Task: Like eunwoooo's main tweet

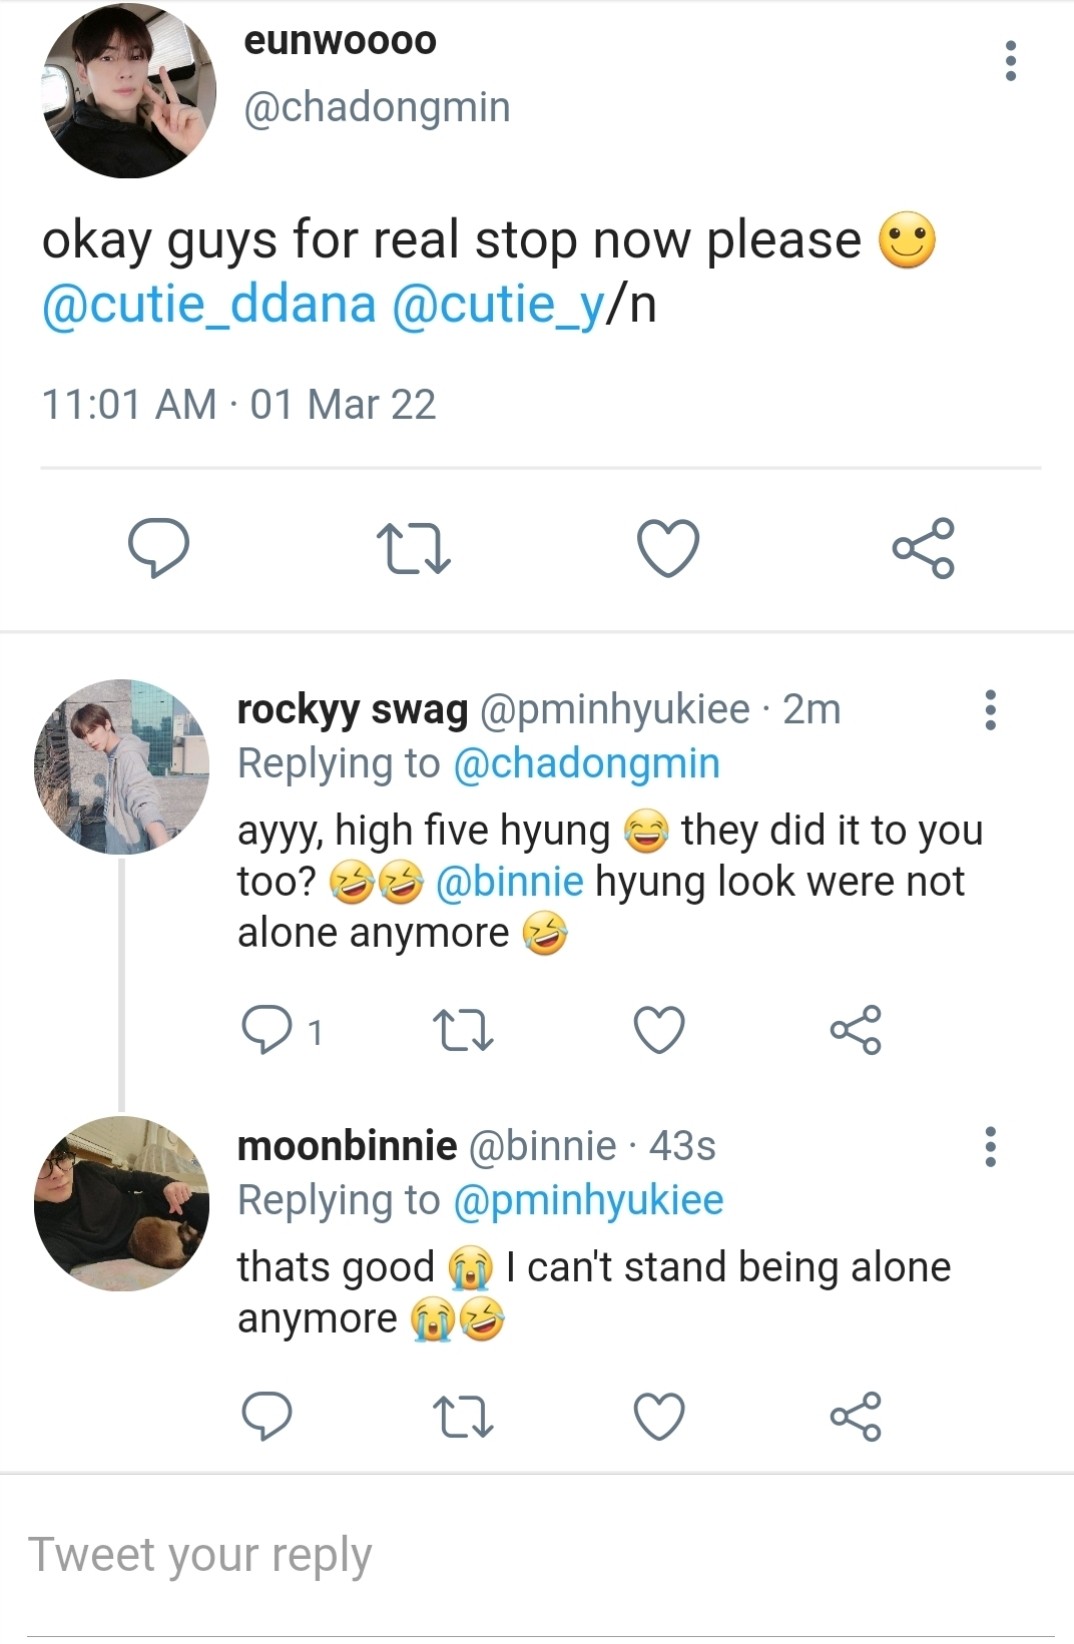Action: [668, 548]
